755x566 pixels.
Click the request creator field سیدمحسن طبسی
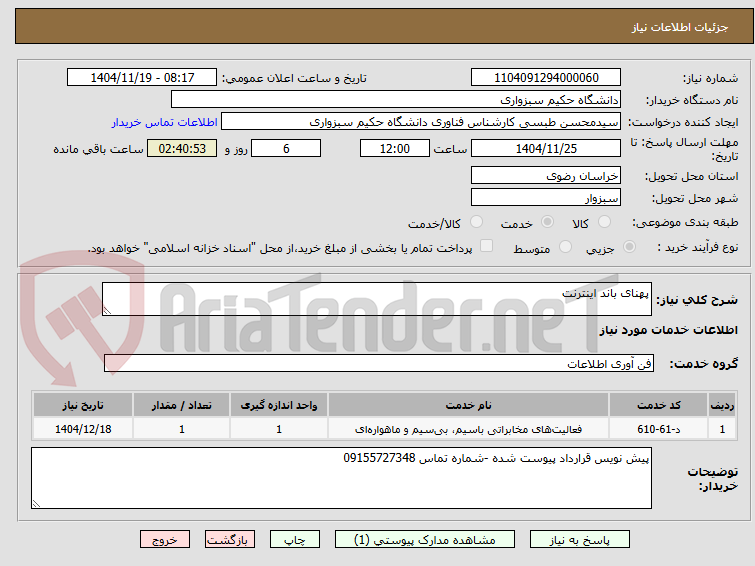click(x=421, y=122)
